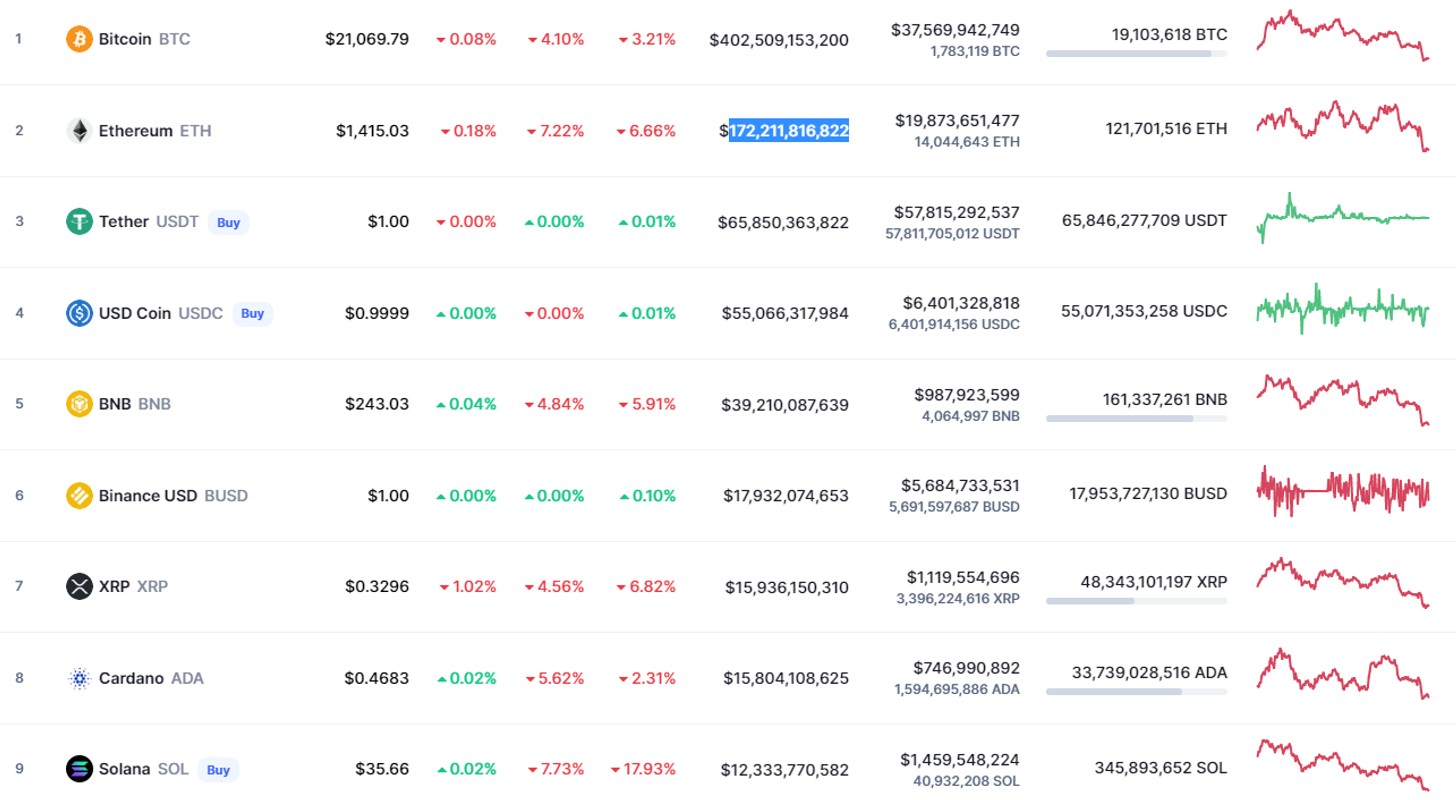Click the Buy button next to USD Coin

tap(253, 313)
